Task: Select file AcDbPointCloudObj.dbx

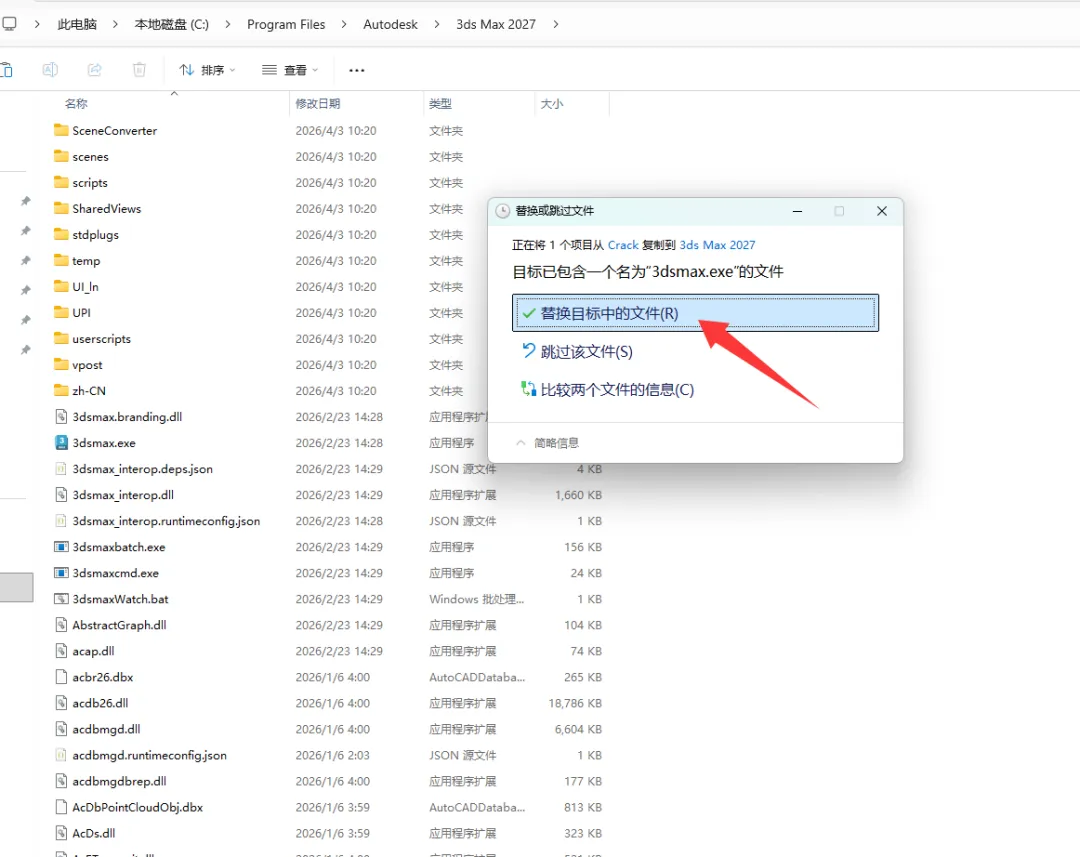Action: pos(138,807)
